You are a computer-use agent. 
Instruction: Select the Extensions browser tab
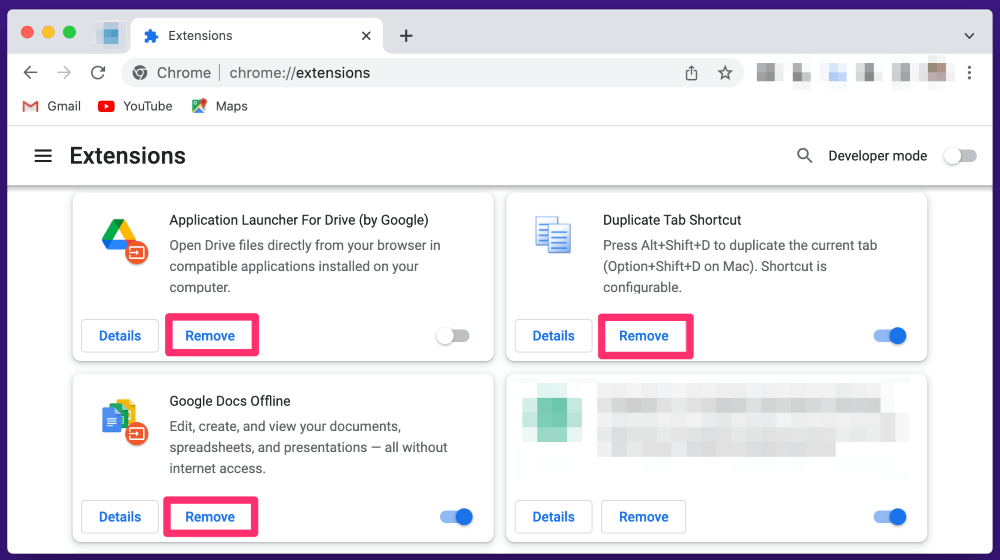[256, 36]
